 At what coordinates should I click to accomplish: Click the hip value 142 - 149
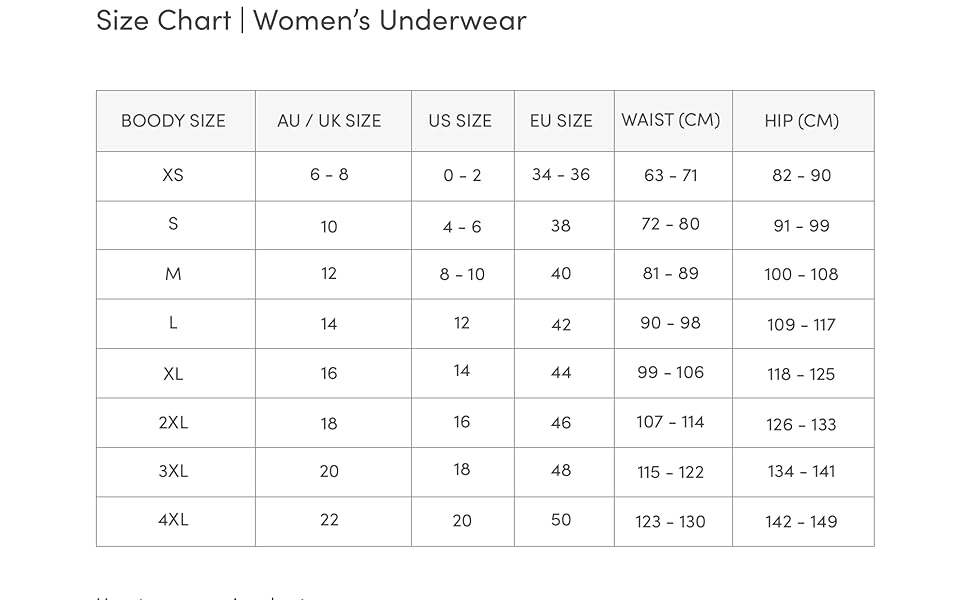(801, 521)
